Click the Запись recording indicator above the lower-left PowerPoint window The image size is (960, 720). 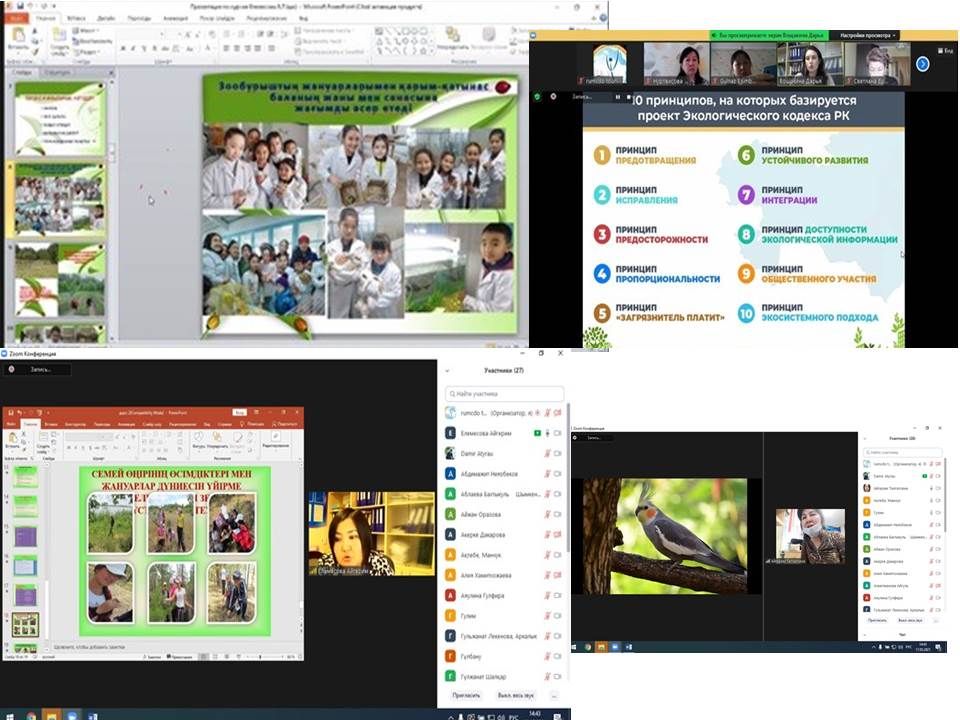(38, 369)
